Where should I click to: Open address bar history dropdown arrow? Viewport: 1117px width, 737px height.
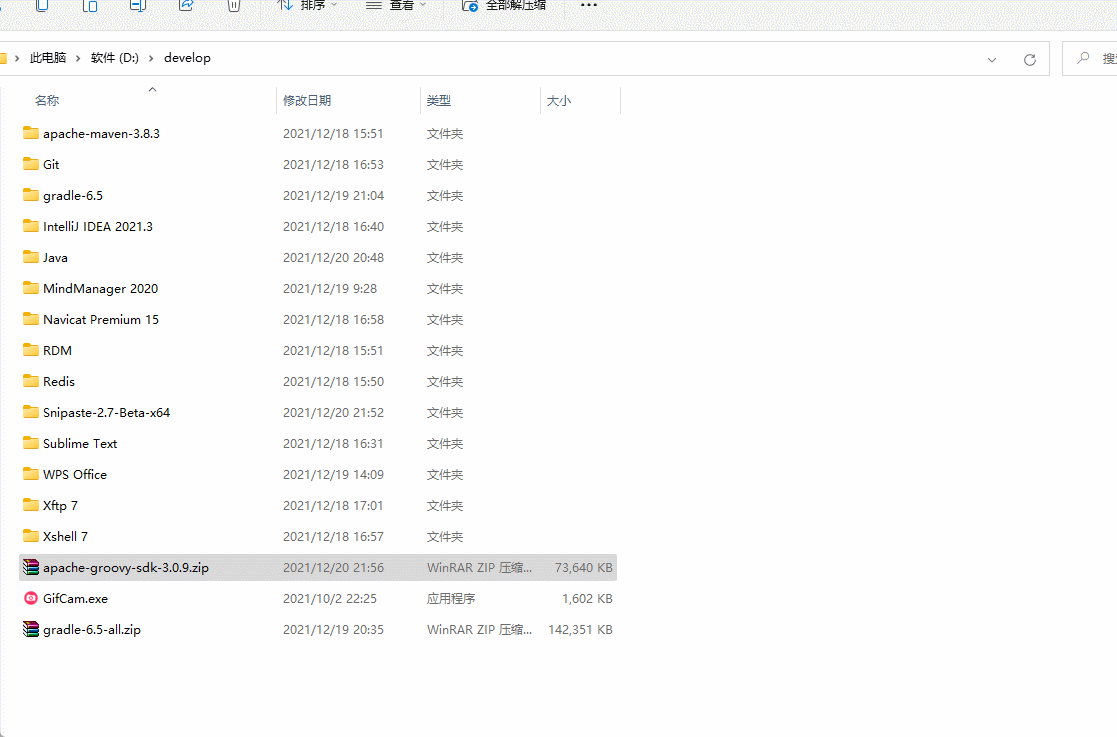coord(992,60)
